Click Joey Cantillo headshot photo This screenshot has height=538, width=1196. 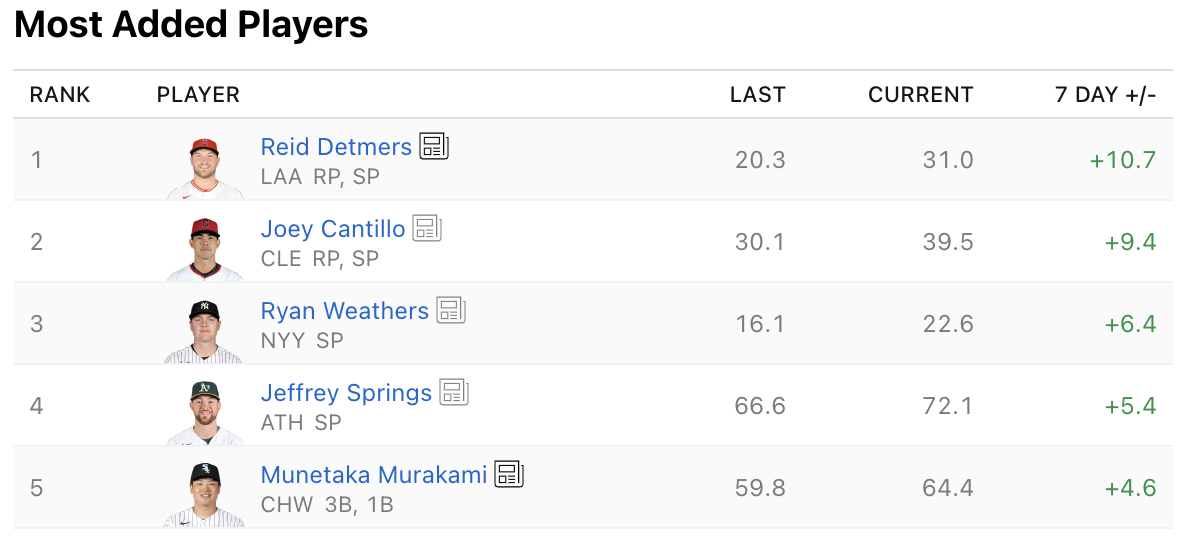(x=204, y=250)
